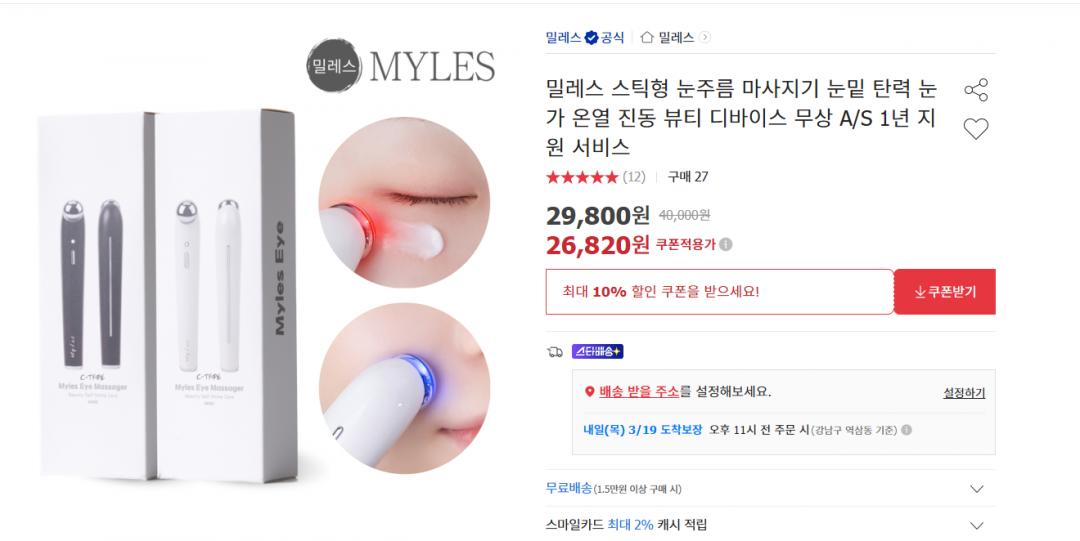Image resolution: width=1080 pixels, height=541 pixels.
Task: Click the 배송 받을 주소 link
Action: (x=638, y=391)
